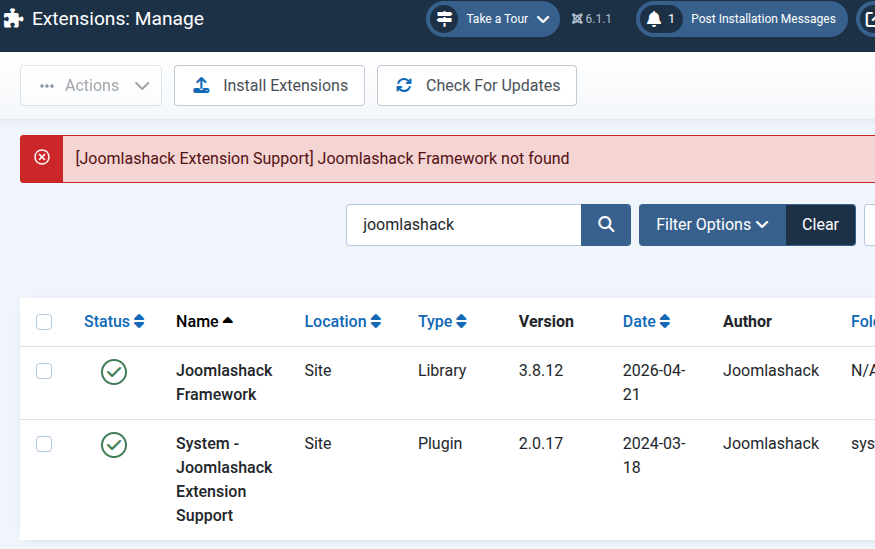The height and width of the screenshot is (549, 875).
Task: Toggle enabled status of Joomlashack Extension Support plugin
Action: click(114, 445)
